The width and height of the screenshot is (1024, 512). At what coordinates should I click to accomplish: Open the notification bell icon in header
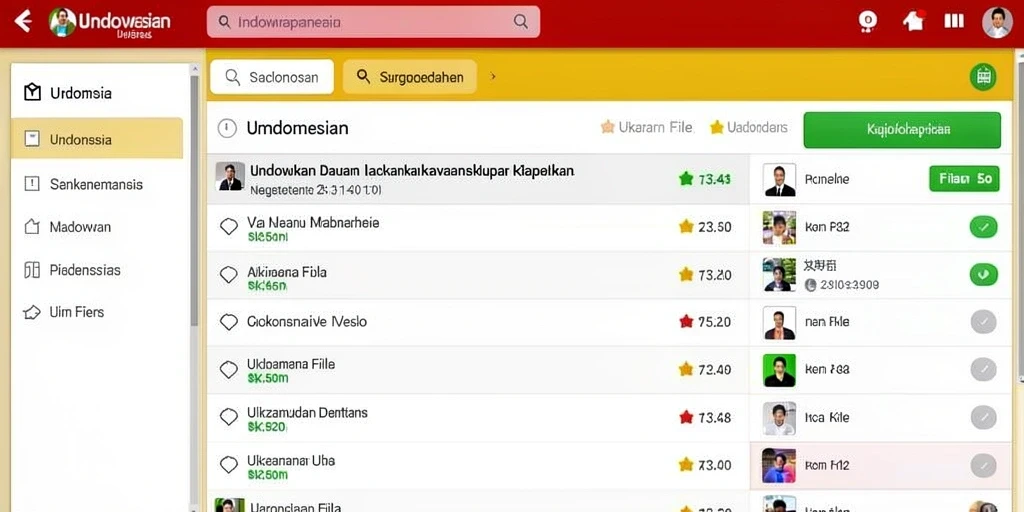pyautogui.click(x=867, y=22)
